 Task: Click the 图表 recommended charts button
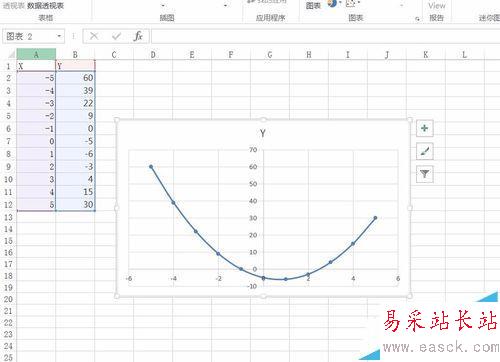coord(313,6)
